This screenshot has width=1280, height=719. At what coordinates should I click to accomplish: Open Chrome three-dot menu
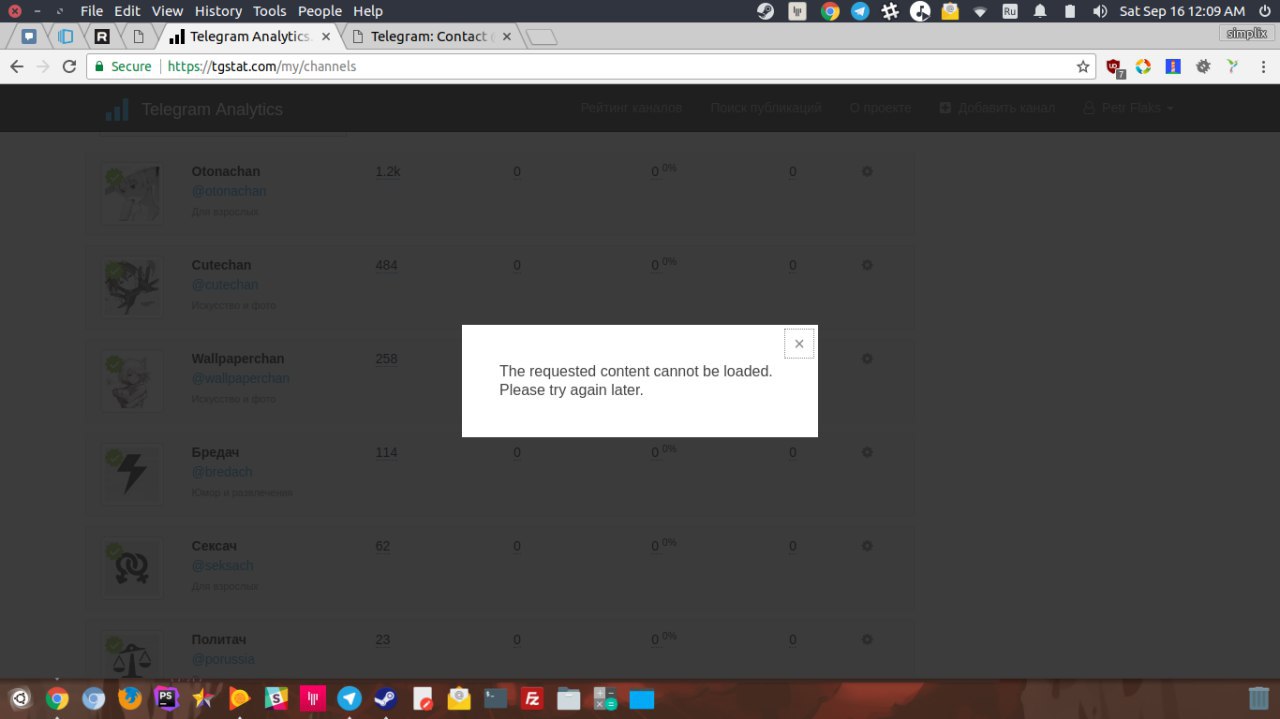click(x=1262, y=67)
